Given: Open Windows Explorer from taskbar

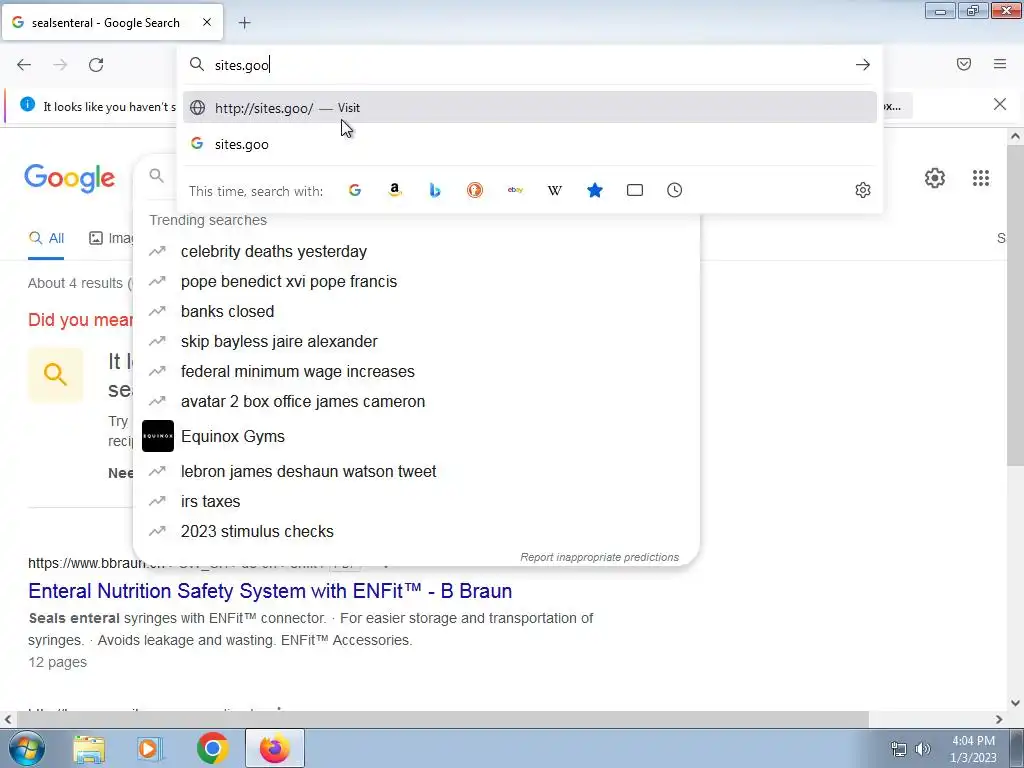Looking at the screenshot, I should [89, 749].
